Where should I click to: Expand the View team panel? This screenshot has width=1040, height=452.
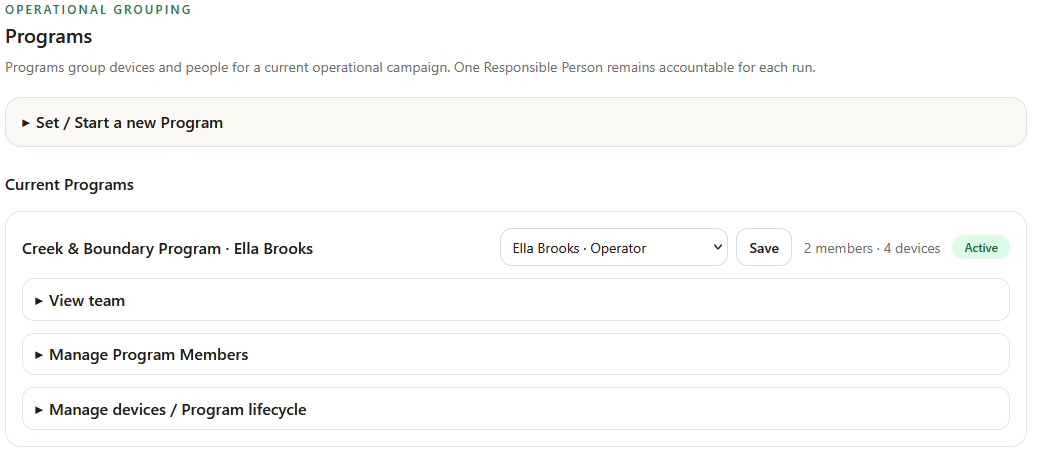click(x=515, y=300)
